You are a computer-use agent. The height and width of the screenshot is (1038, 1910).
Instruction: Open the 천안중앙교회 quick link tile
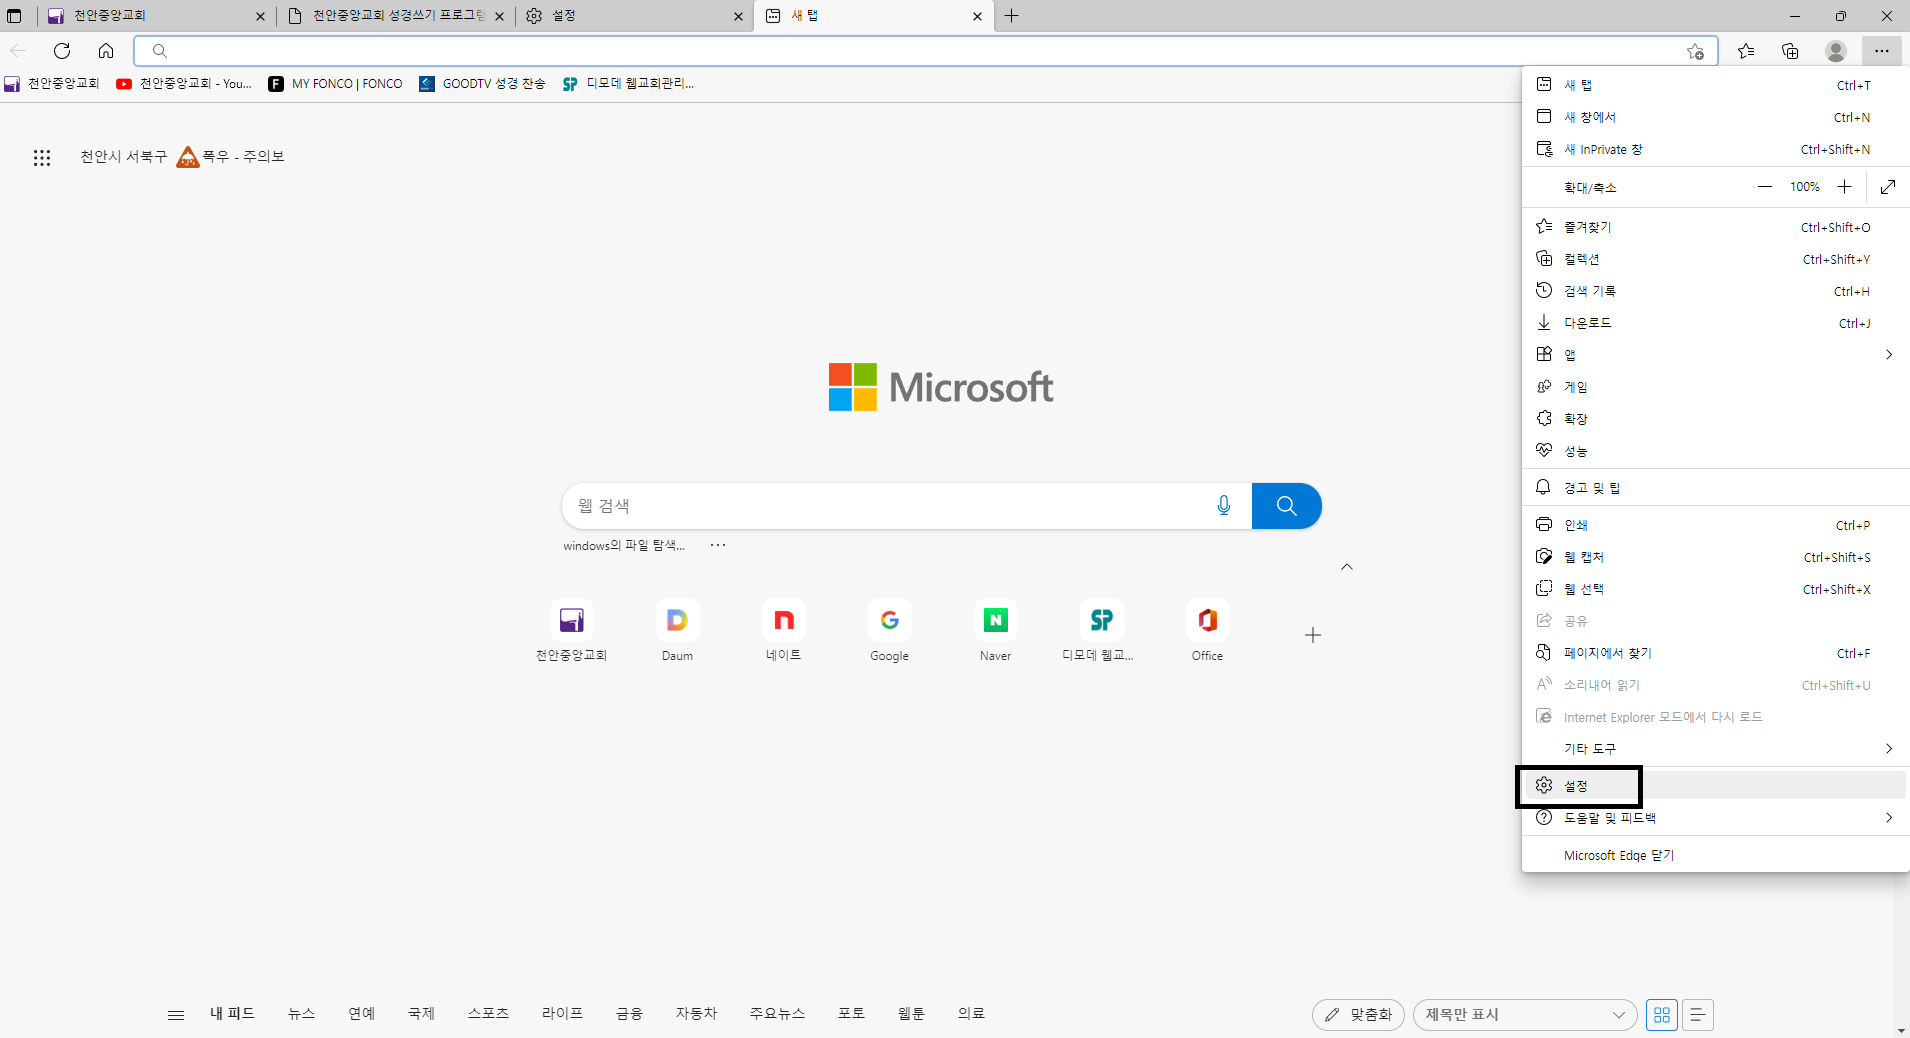572,631
